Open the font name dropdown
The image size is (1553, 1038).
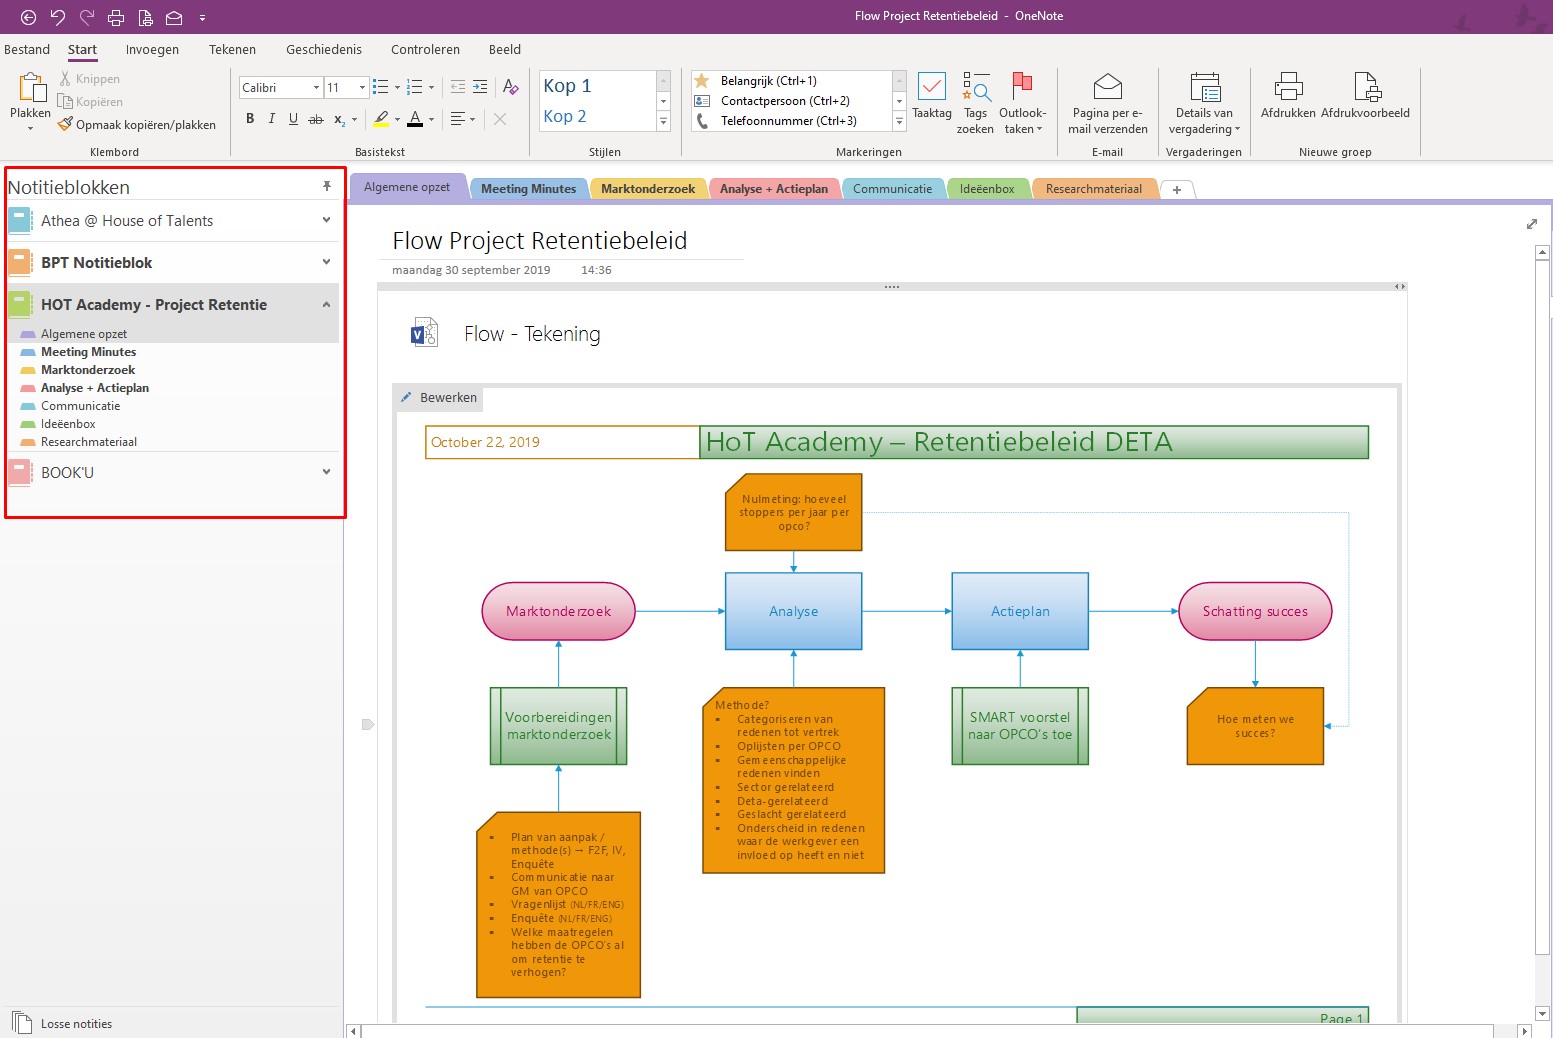click(316, 88)
